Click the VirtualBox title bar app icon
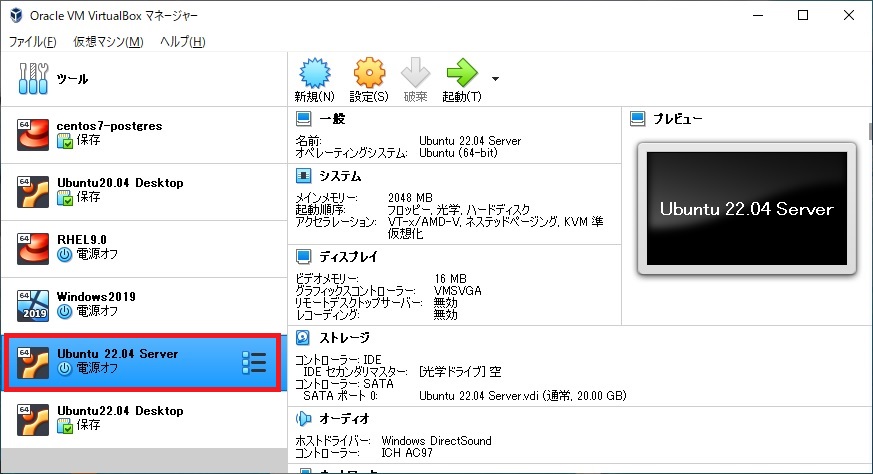This screenshot has height=474, width=873. click(16, 15)
